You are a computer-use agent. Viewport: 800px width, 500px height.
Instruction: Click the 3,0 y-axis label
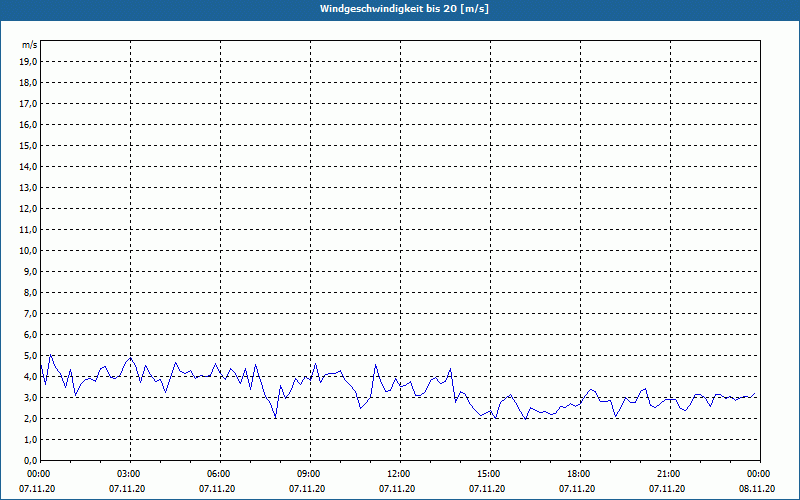click(x=30, y=397)
